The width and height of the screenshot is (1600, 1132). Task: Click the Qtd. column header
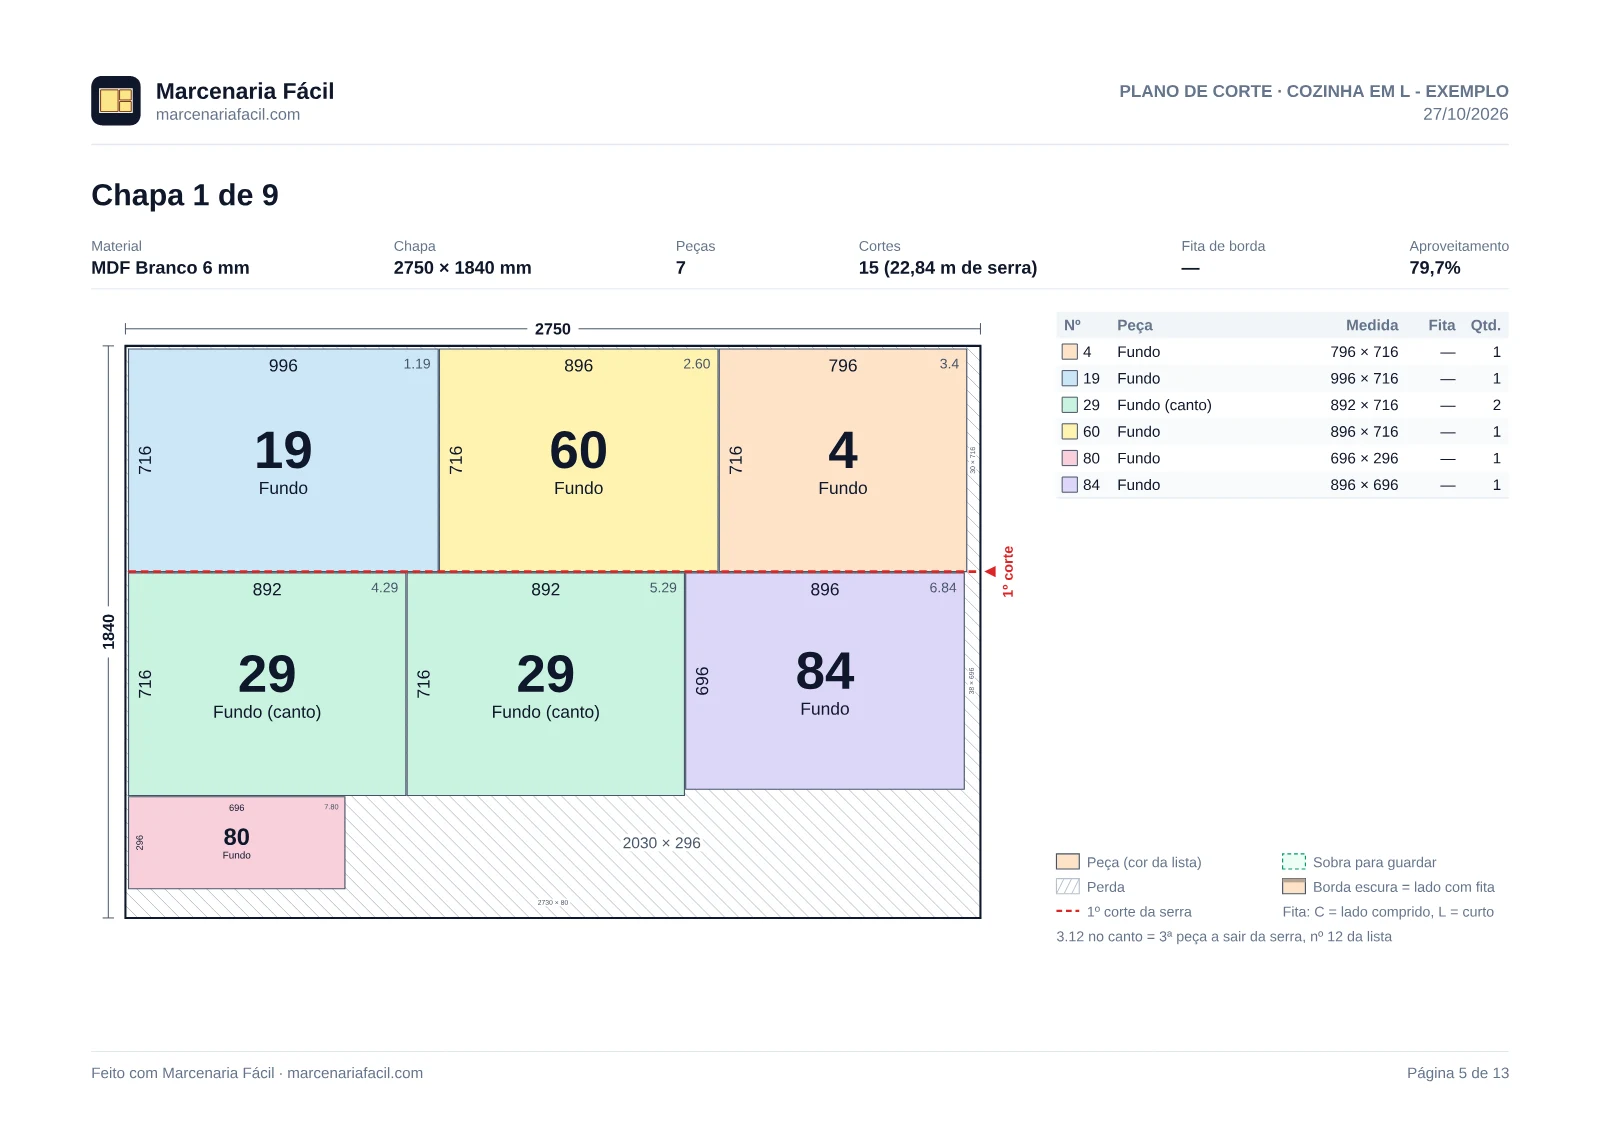(x=1485, y=325)
